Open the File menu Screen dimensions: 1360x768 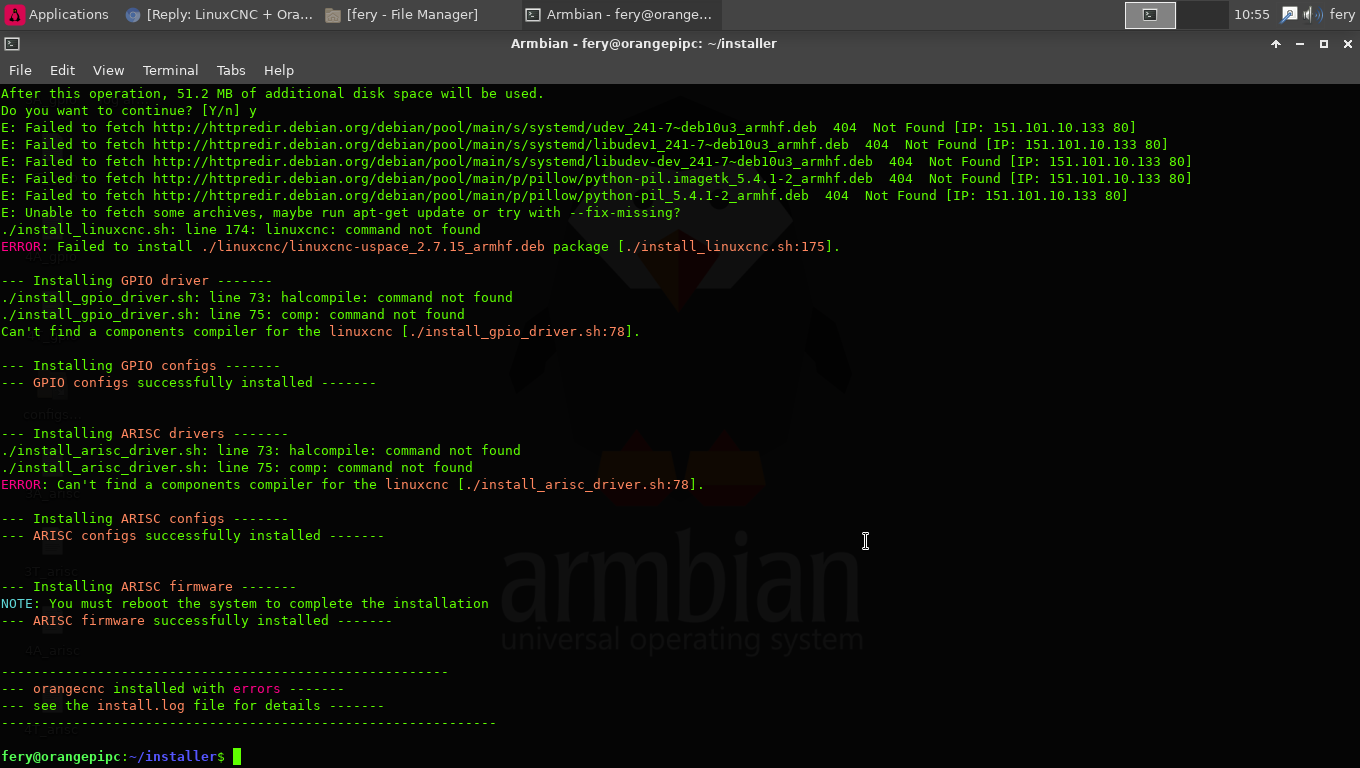pyautogui.click(x=20, y=70)
